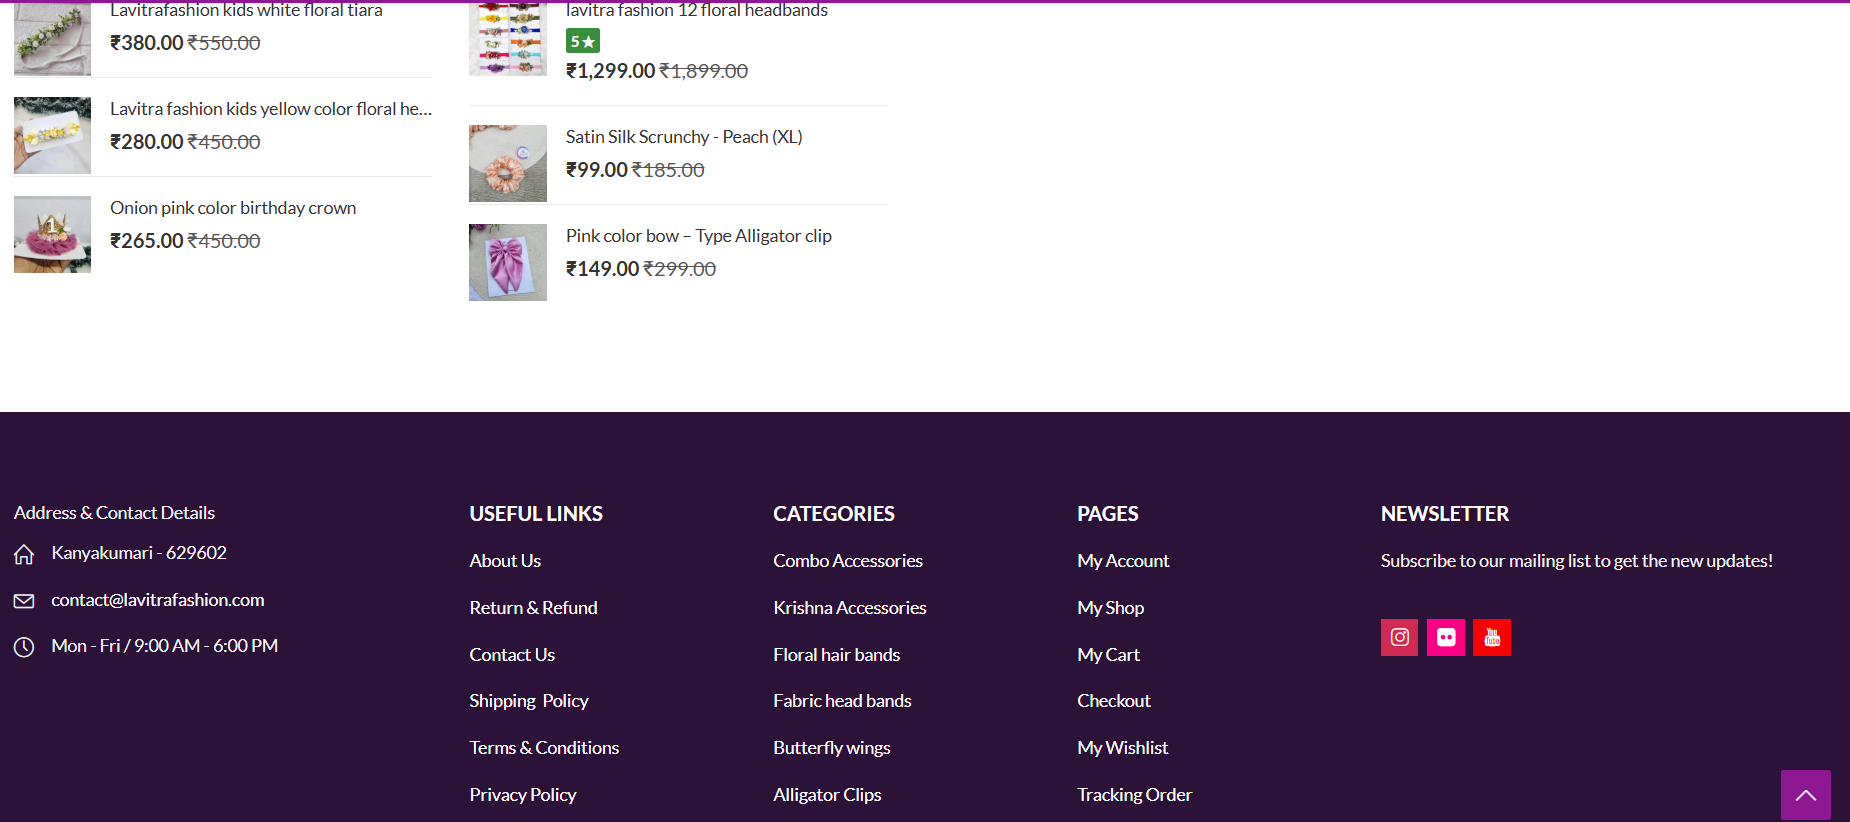Click the envelope email icon
The height and width of the screenshot is (822, 1850).
(24, 601)
